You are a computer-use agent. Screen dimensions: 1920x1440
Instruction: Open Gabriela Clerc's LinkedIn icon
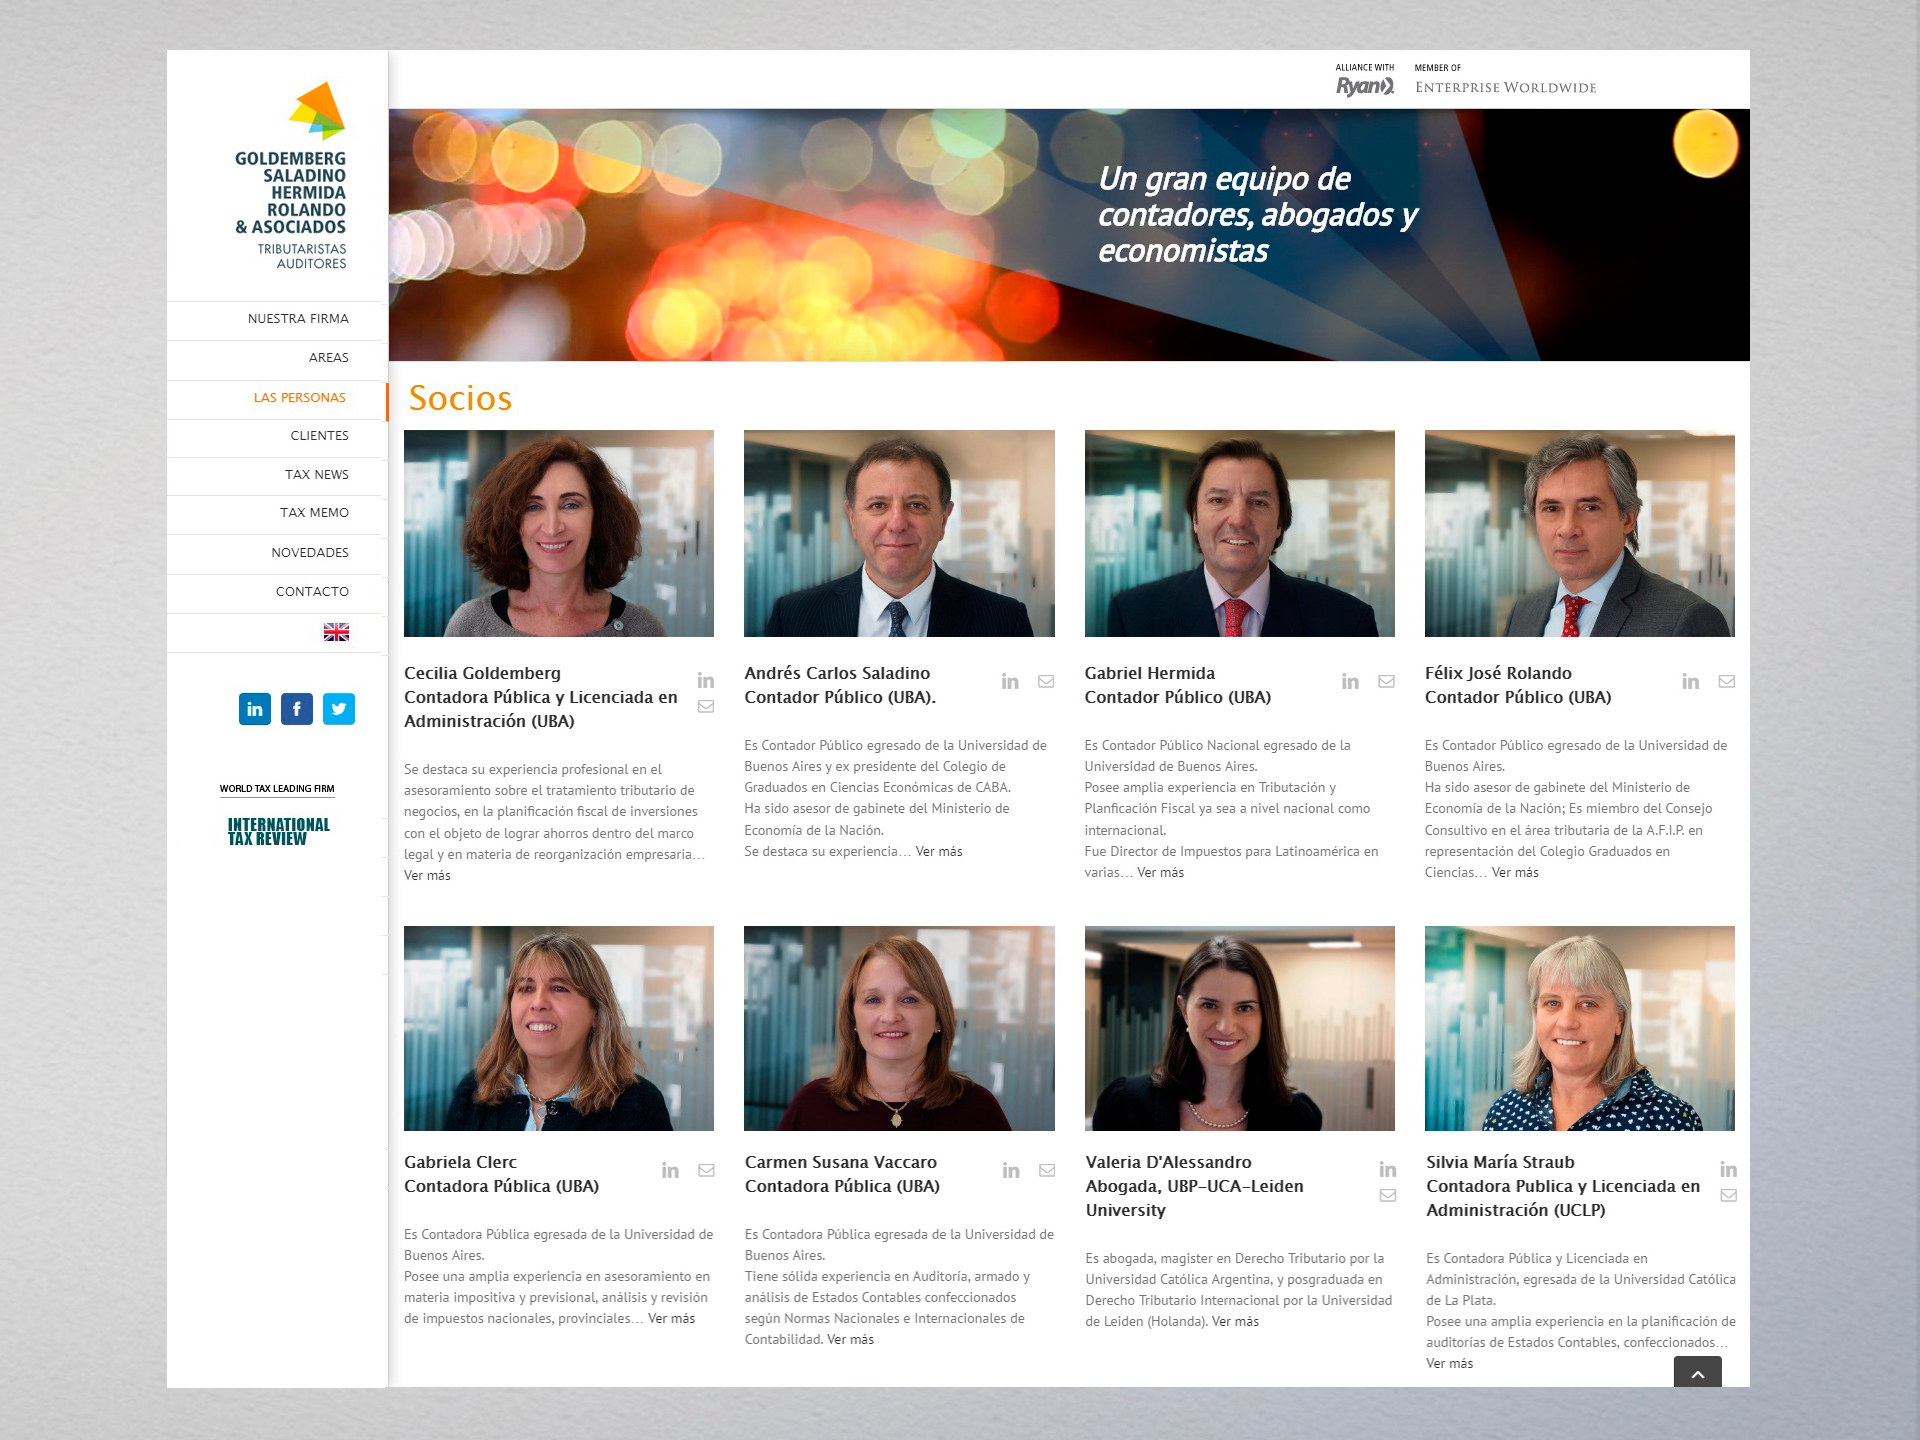[670, 1170]
